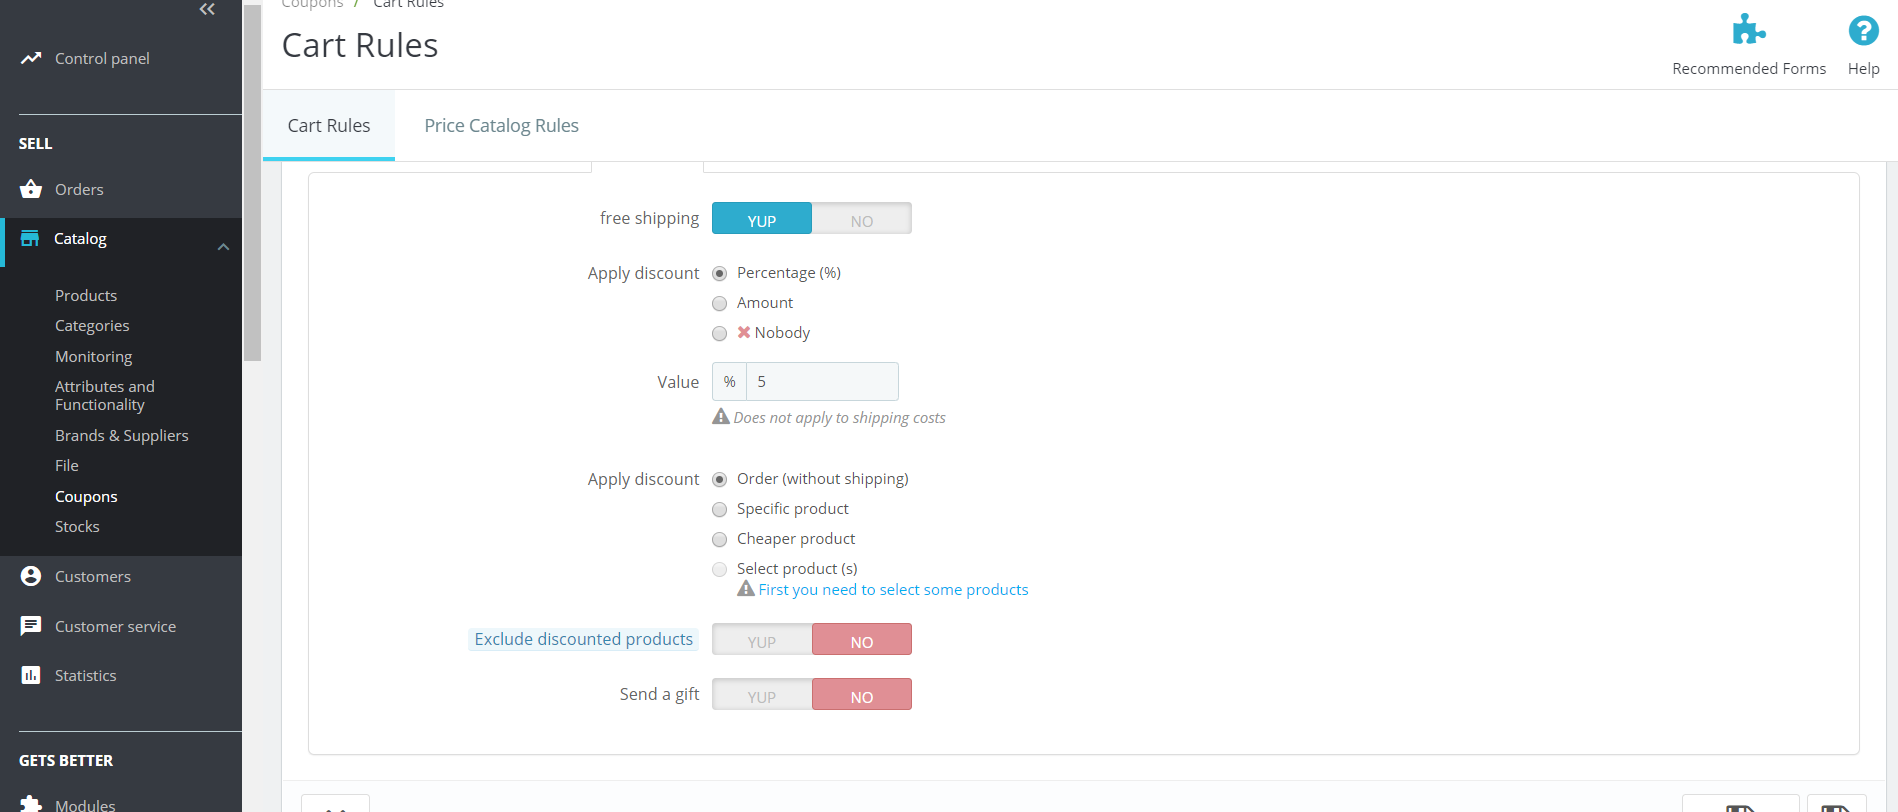Open Recommended Forms puzzle icon
The width and height of the screenshot is (1898, 812).
click(1748, 29)
